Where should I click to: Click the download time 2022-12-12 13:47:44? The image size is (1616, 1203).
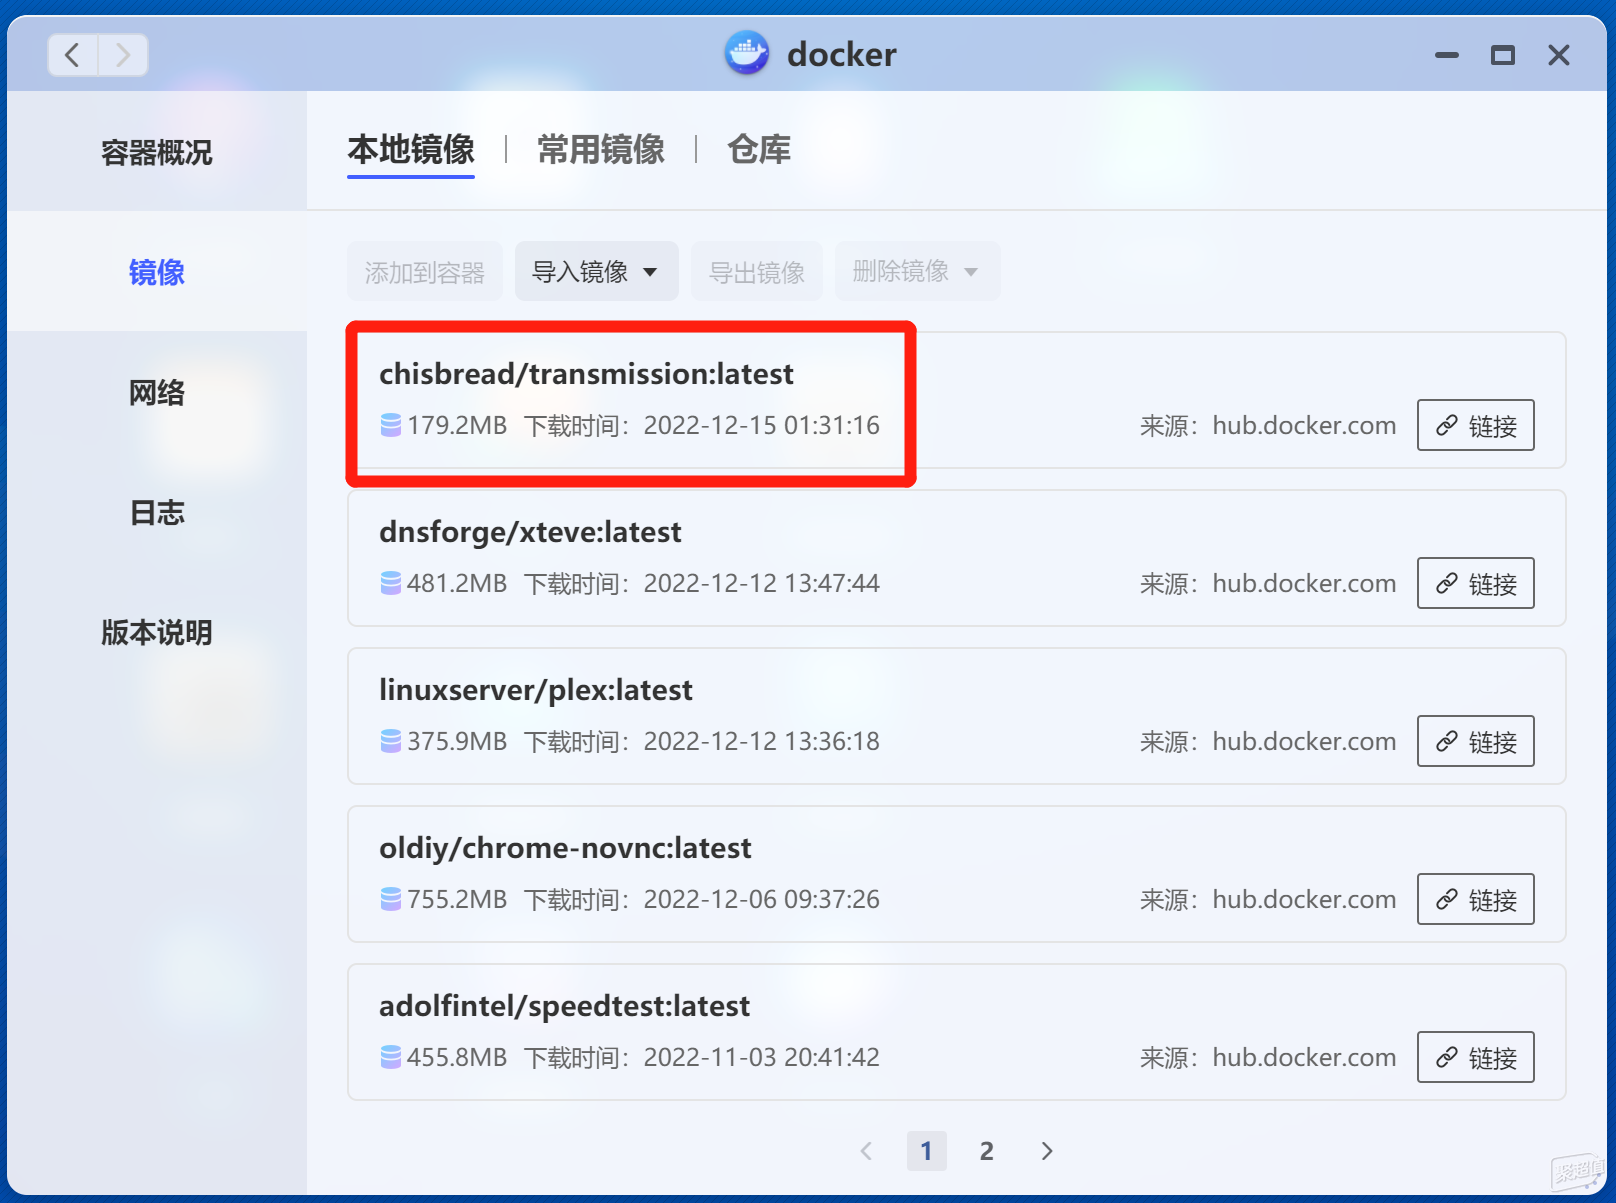point(761,583)
